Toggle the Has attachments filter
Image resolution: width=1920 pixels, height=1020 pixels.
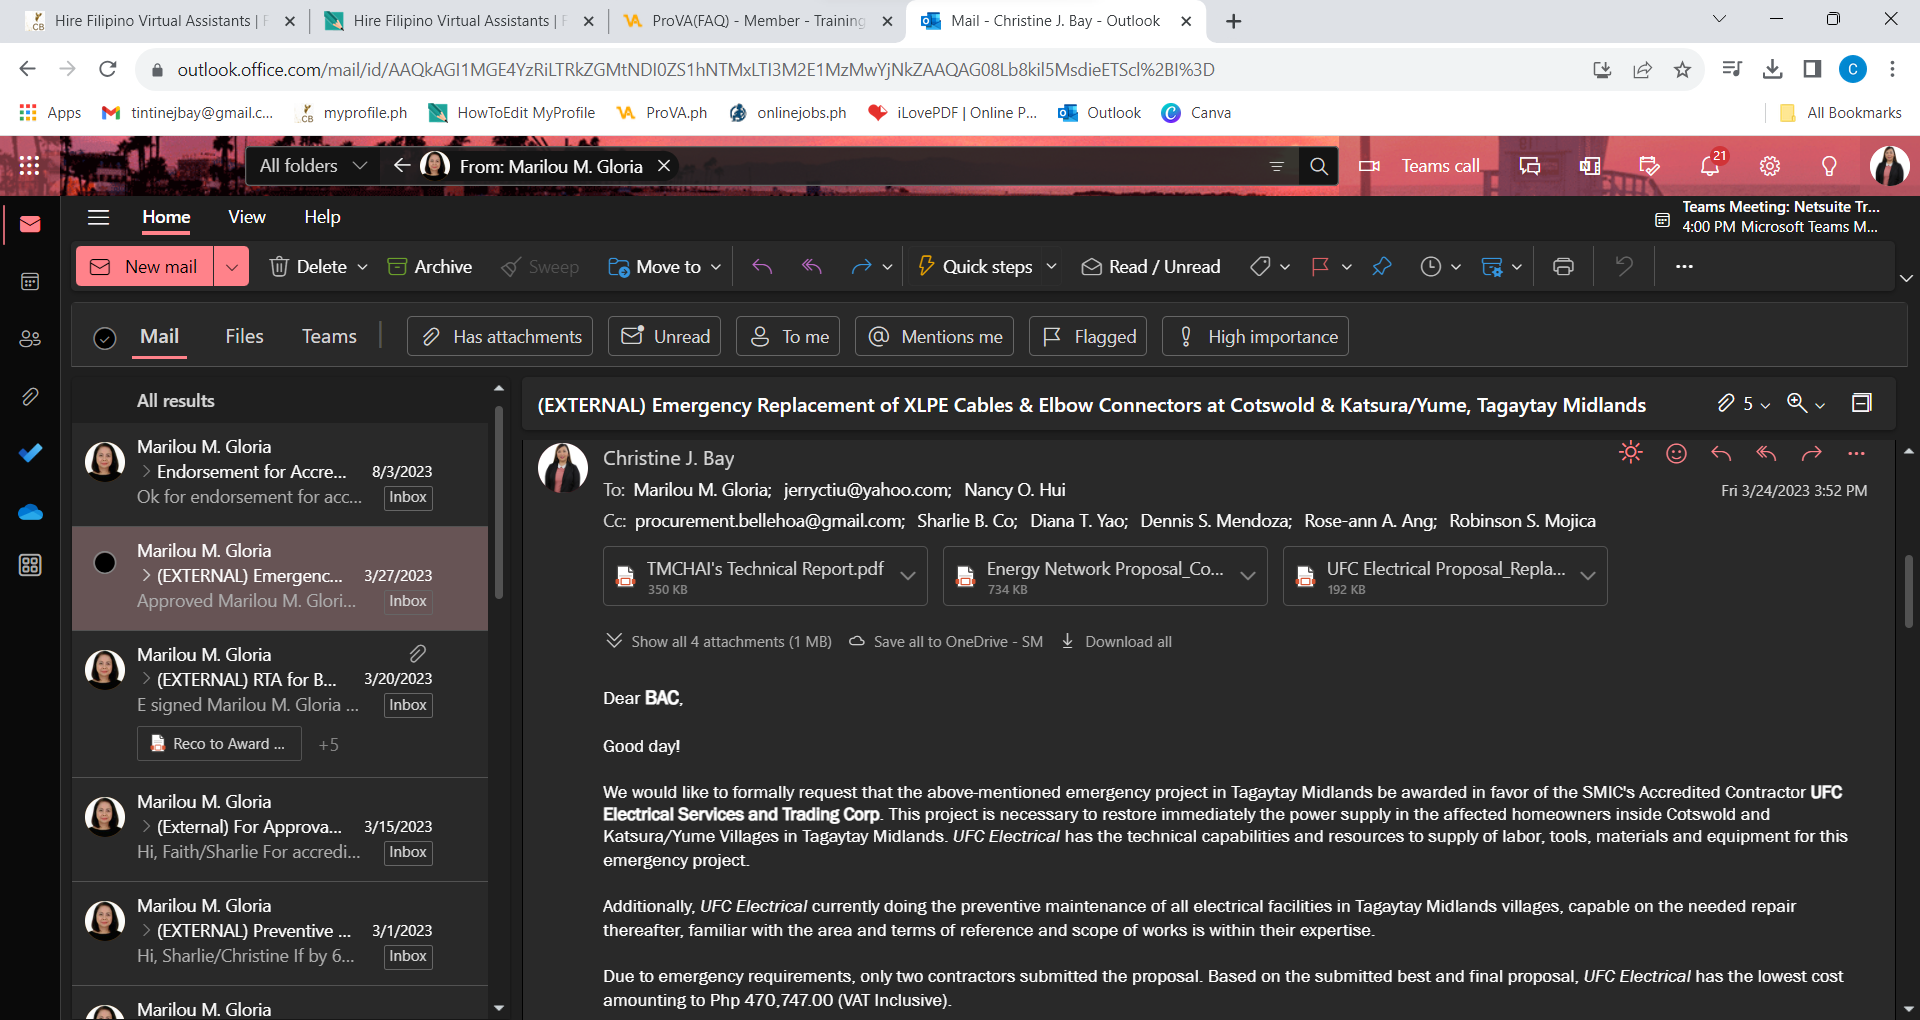point(500,337)
